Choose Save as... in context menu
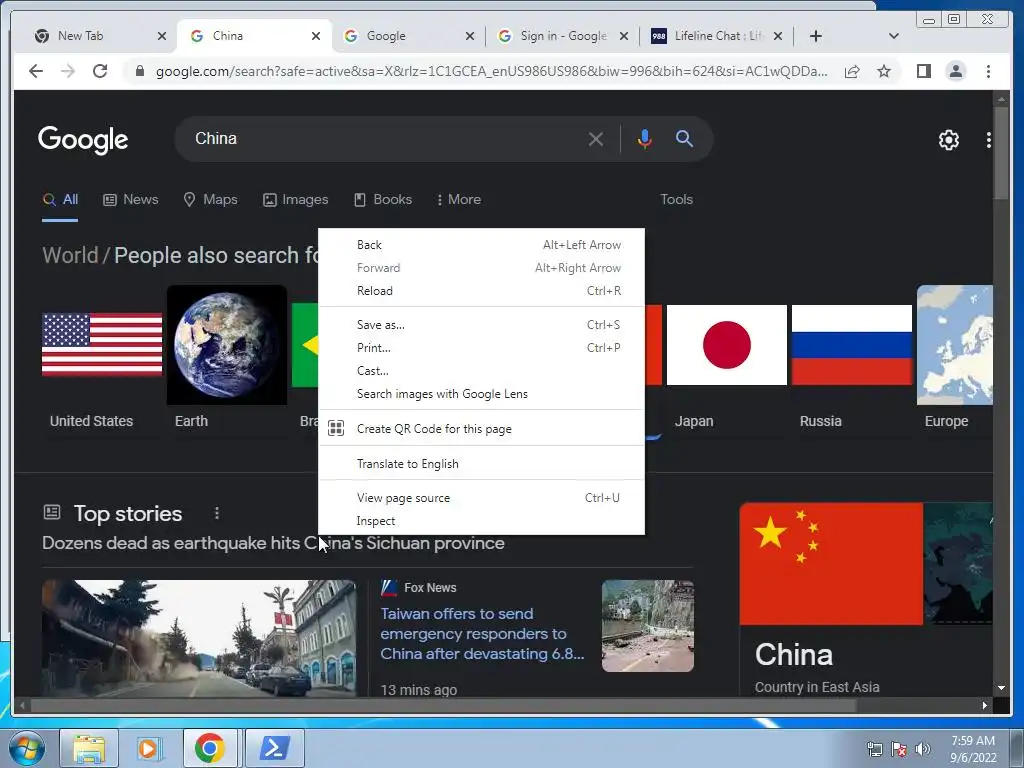 481,325
